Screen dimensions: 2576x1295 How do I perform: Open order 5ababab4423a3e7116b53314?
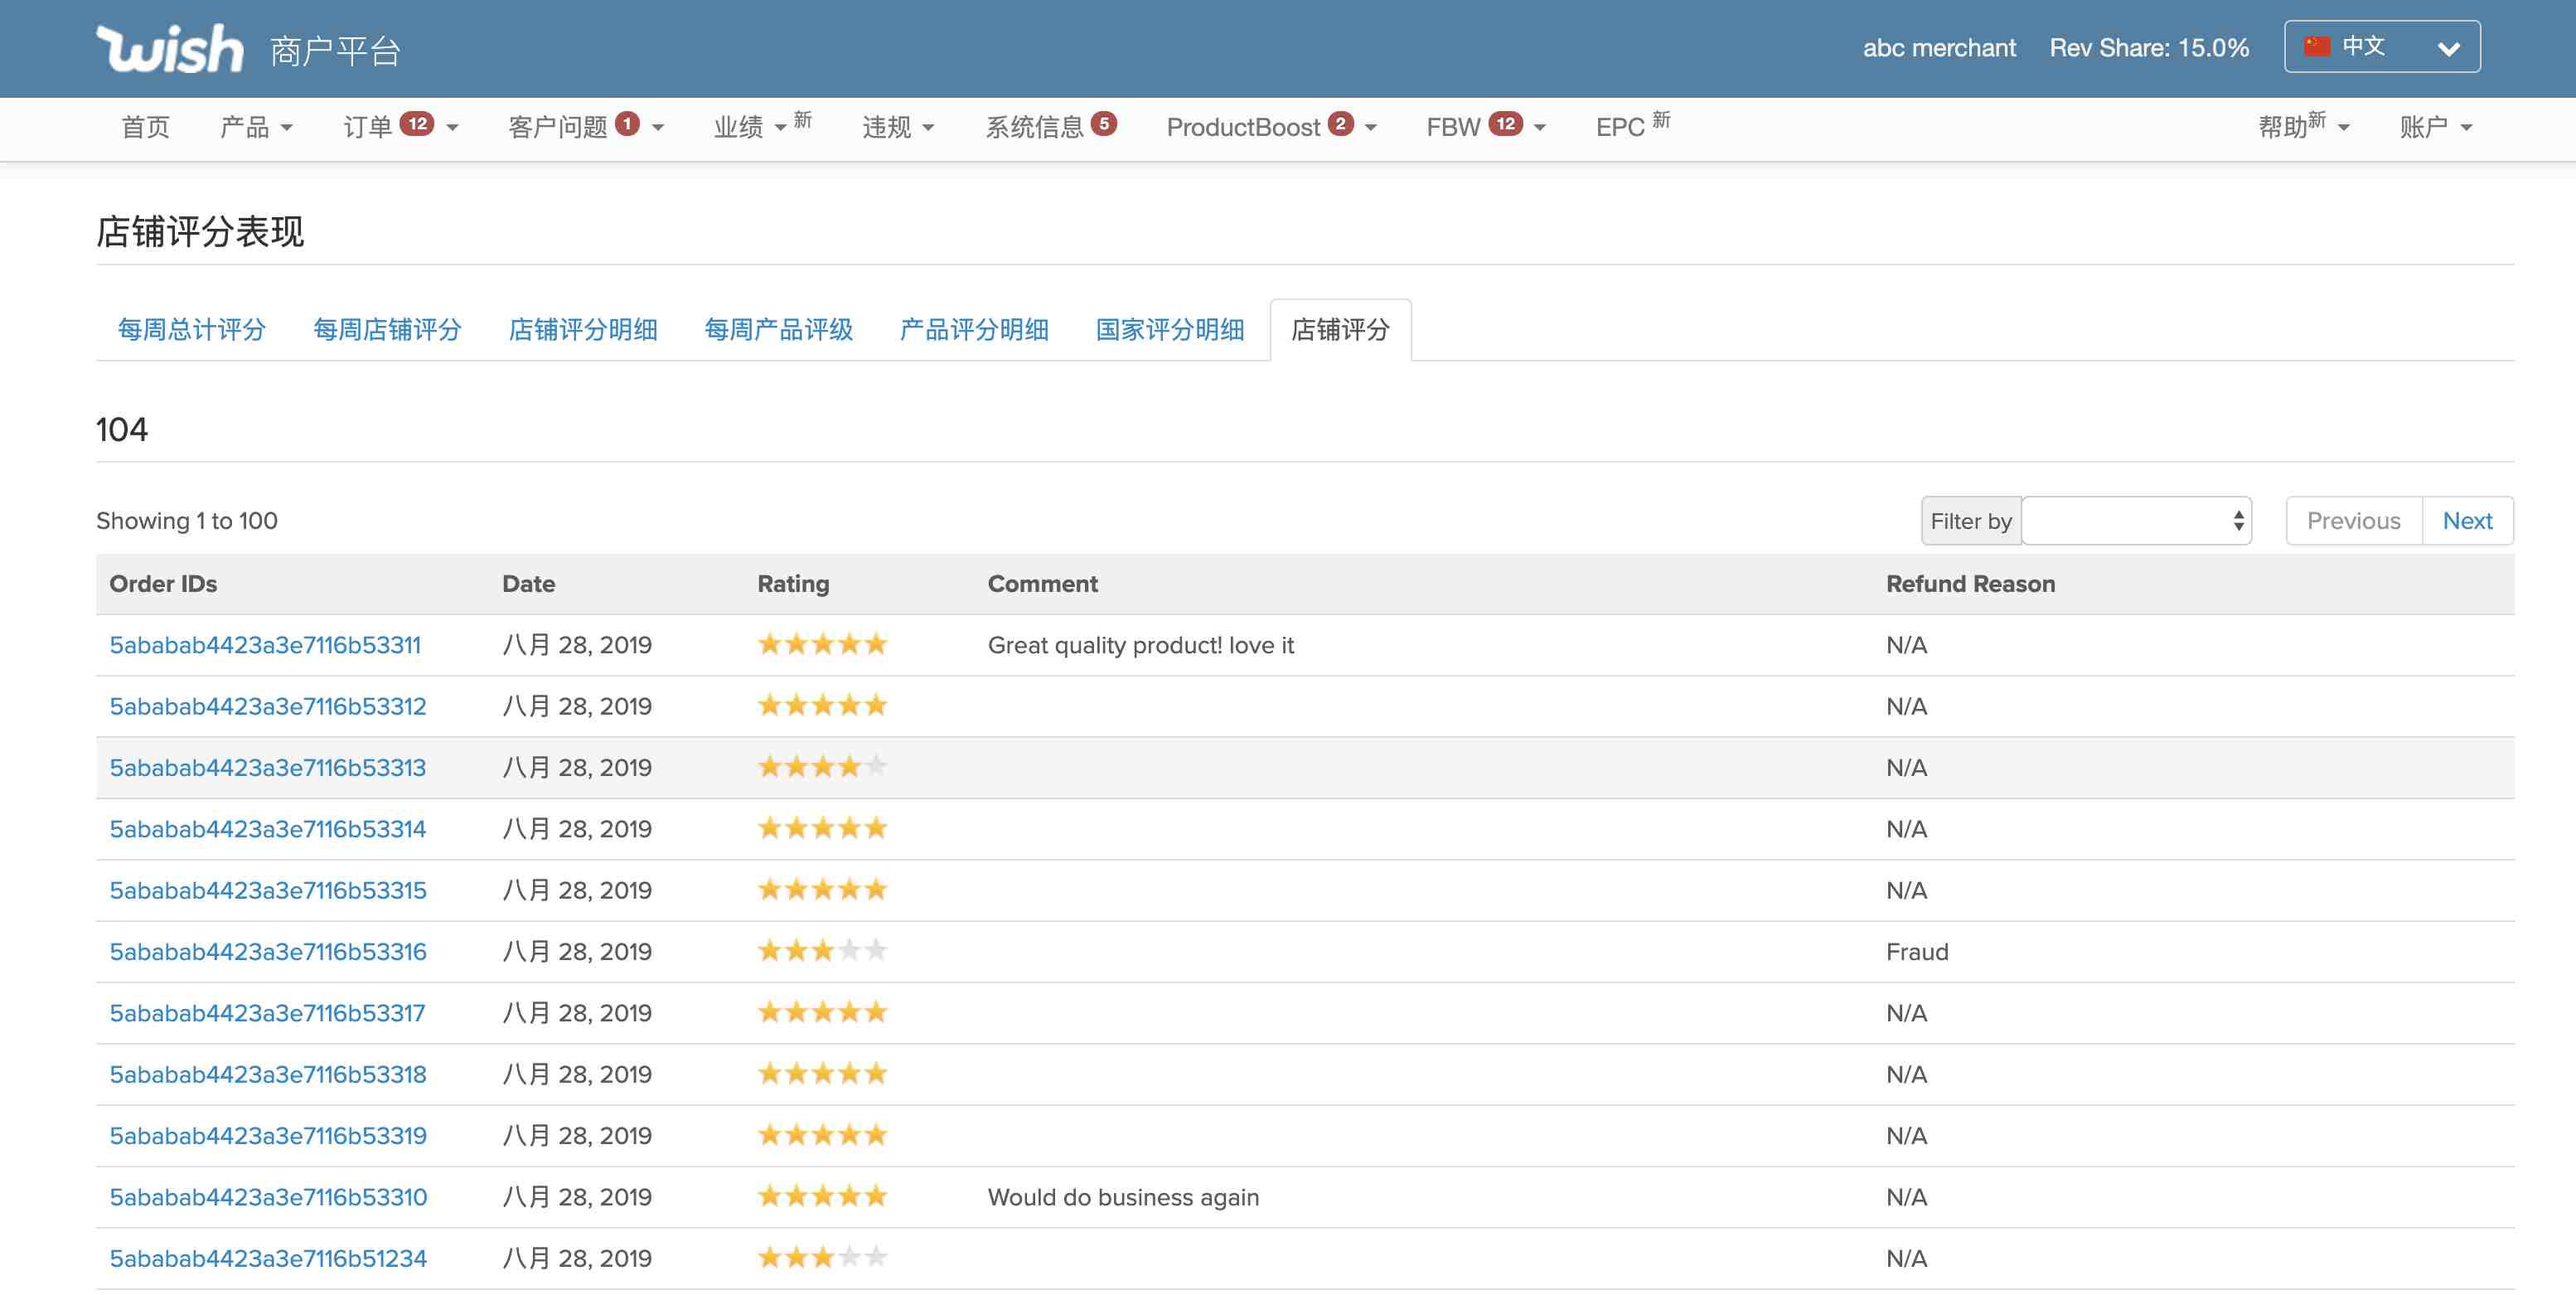tap(268, 829)
